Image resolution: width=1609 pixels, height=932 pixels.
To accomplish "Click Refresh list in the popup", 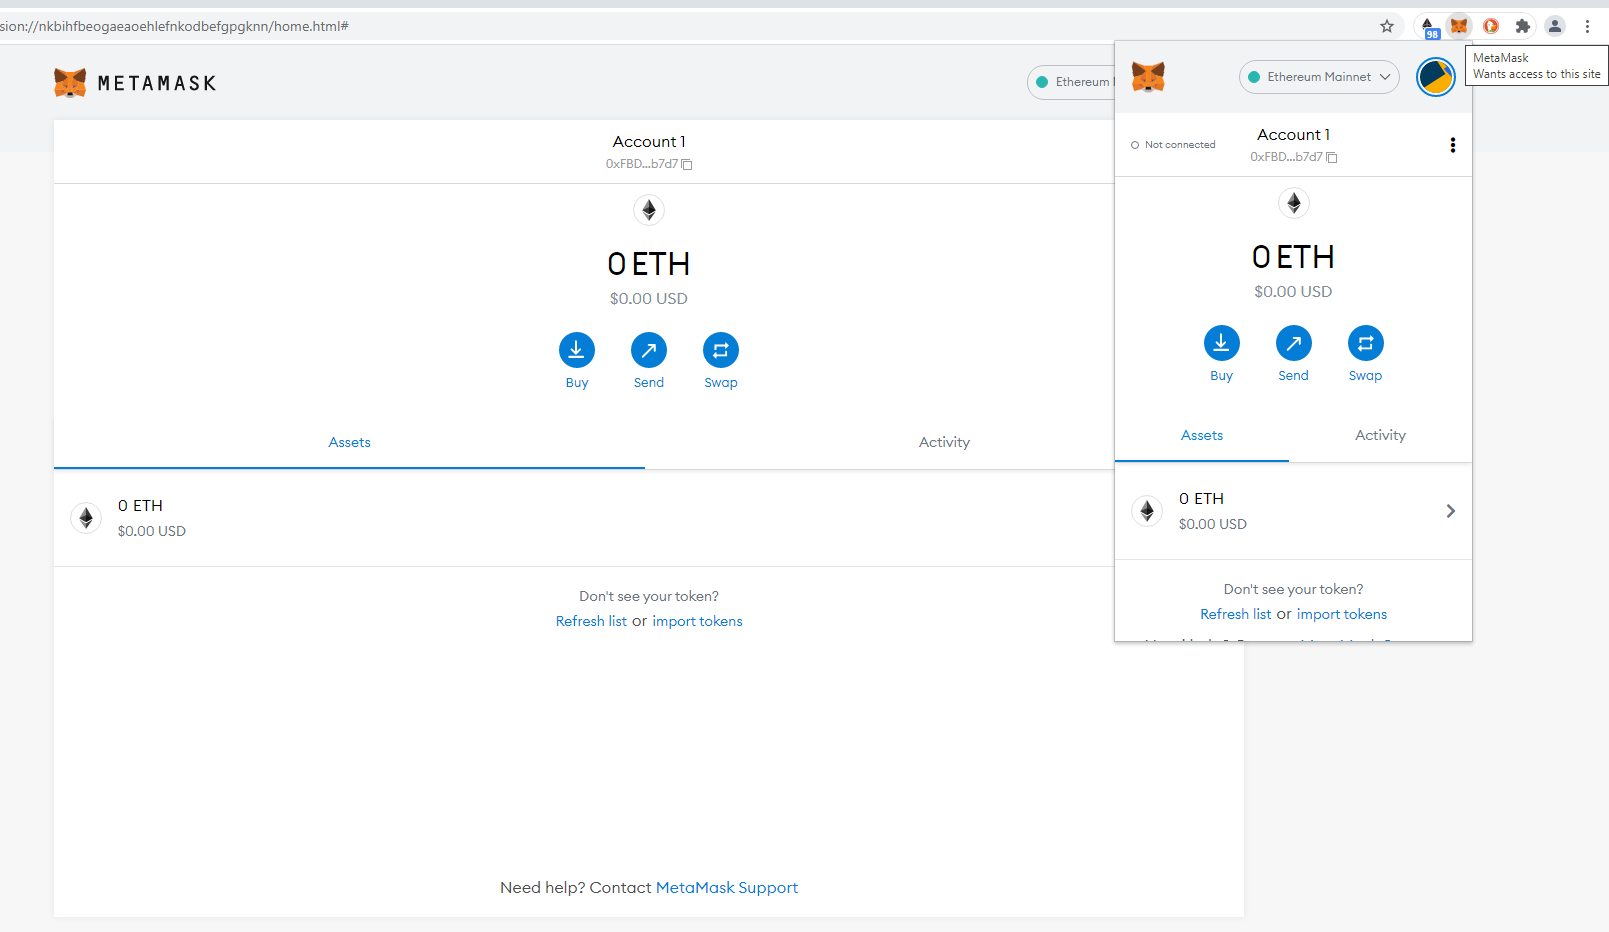I will (1235, 615).
